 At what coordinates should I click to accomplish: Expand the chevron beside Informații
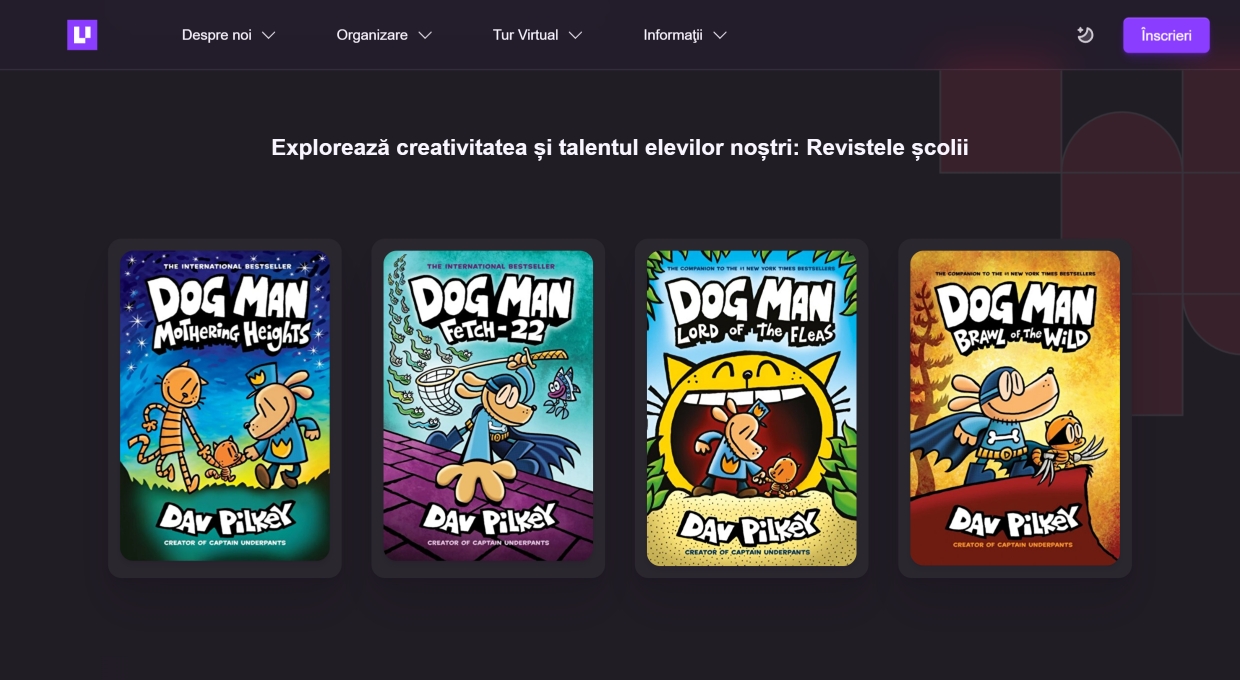(x=719, y=35)
